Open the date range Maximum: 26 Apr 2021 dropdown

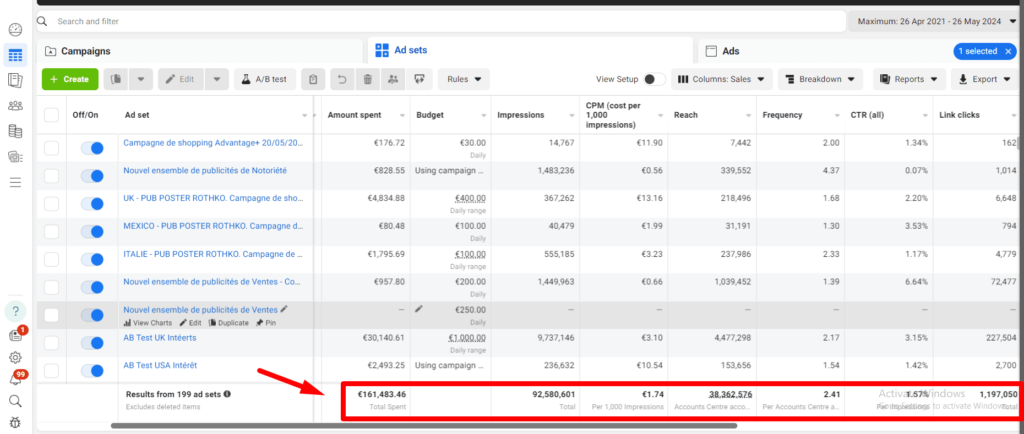coord(935,22)
